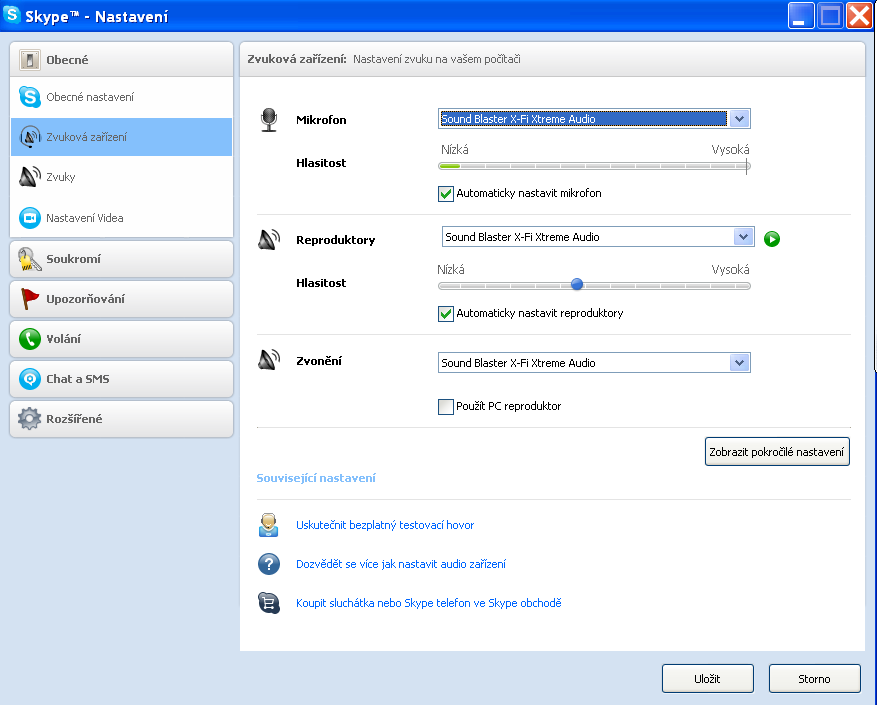Click the Skype logo in title bar
877x705 pixels.
point(13,15)
